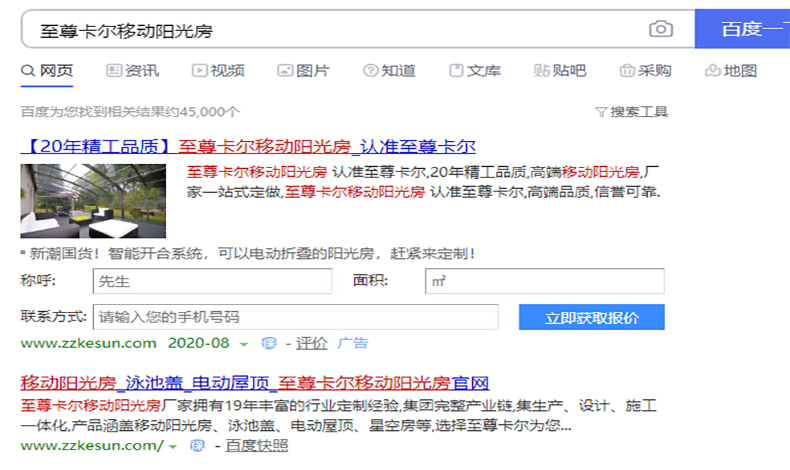
Task: Click the 视频 play icon
Action: pos(200,71)
